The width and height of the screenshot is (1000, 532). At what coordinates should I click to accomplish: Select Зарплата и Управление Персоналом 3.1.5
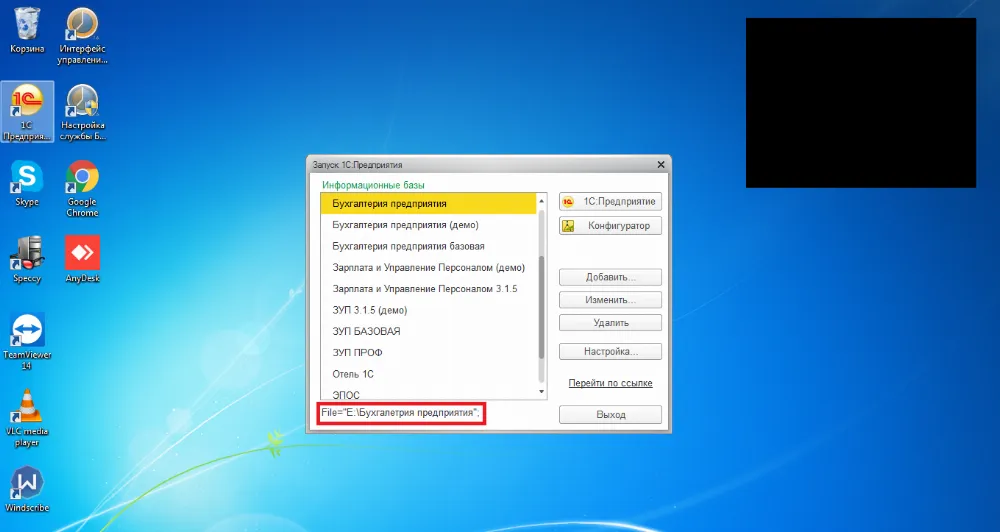(x=429, y=289)
